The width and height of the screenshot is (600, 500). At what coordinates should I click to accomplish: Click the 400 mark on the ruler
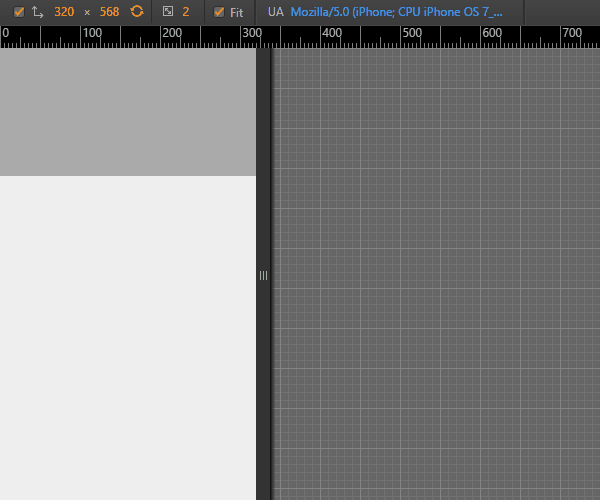click(332, 34)
